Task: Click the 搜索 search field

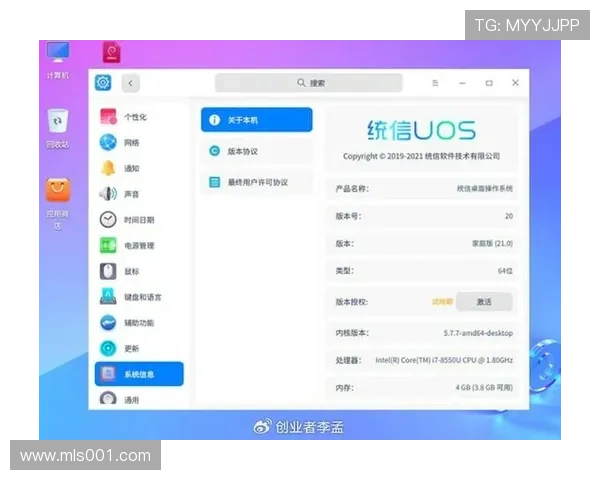Action: [x=308, y=83]
